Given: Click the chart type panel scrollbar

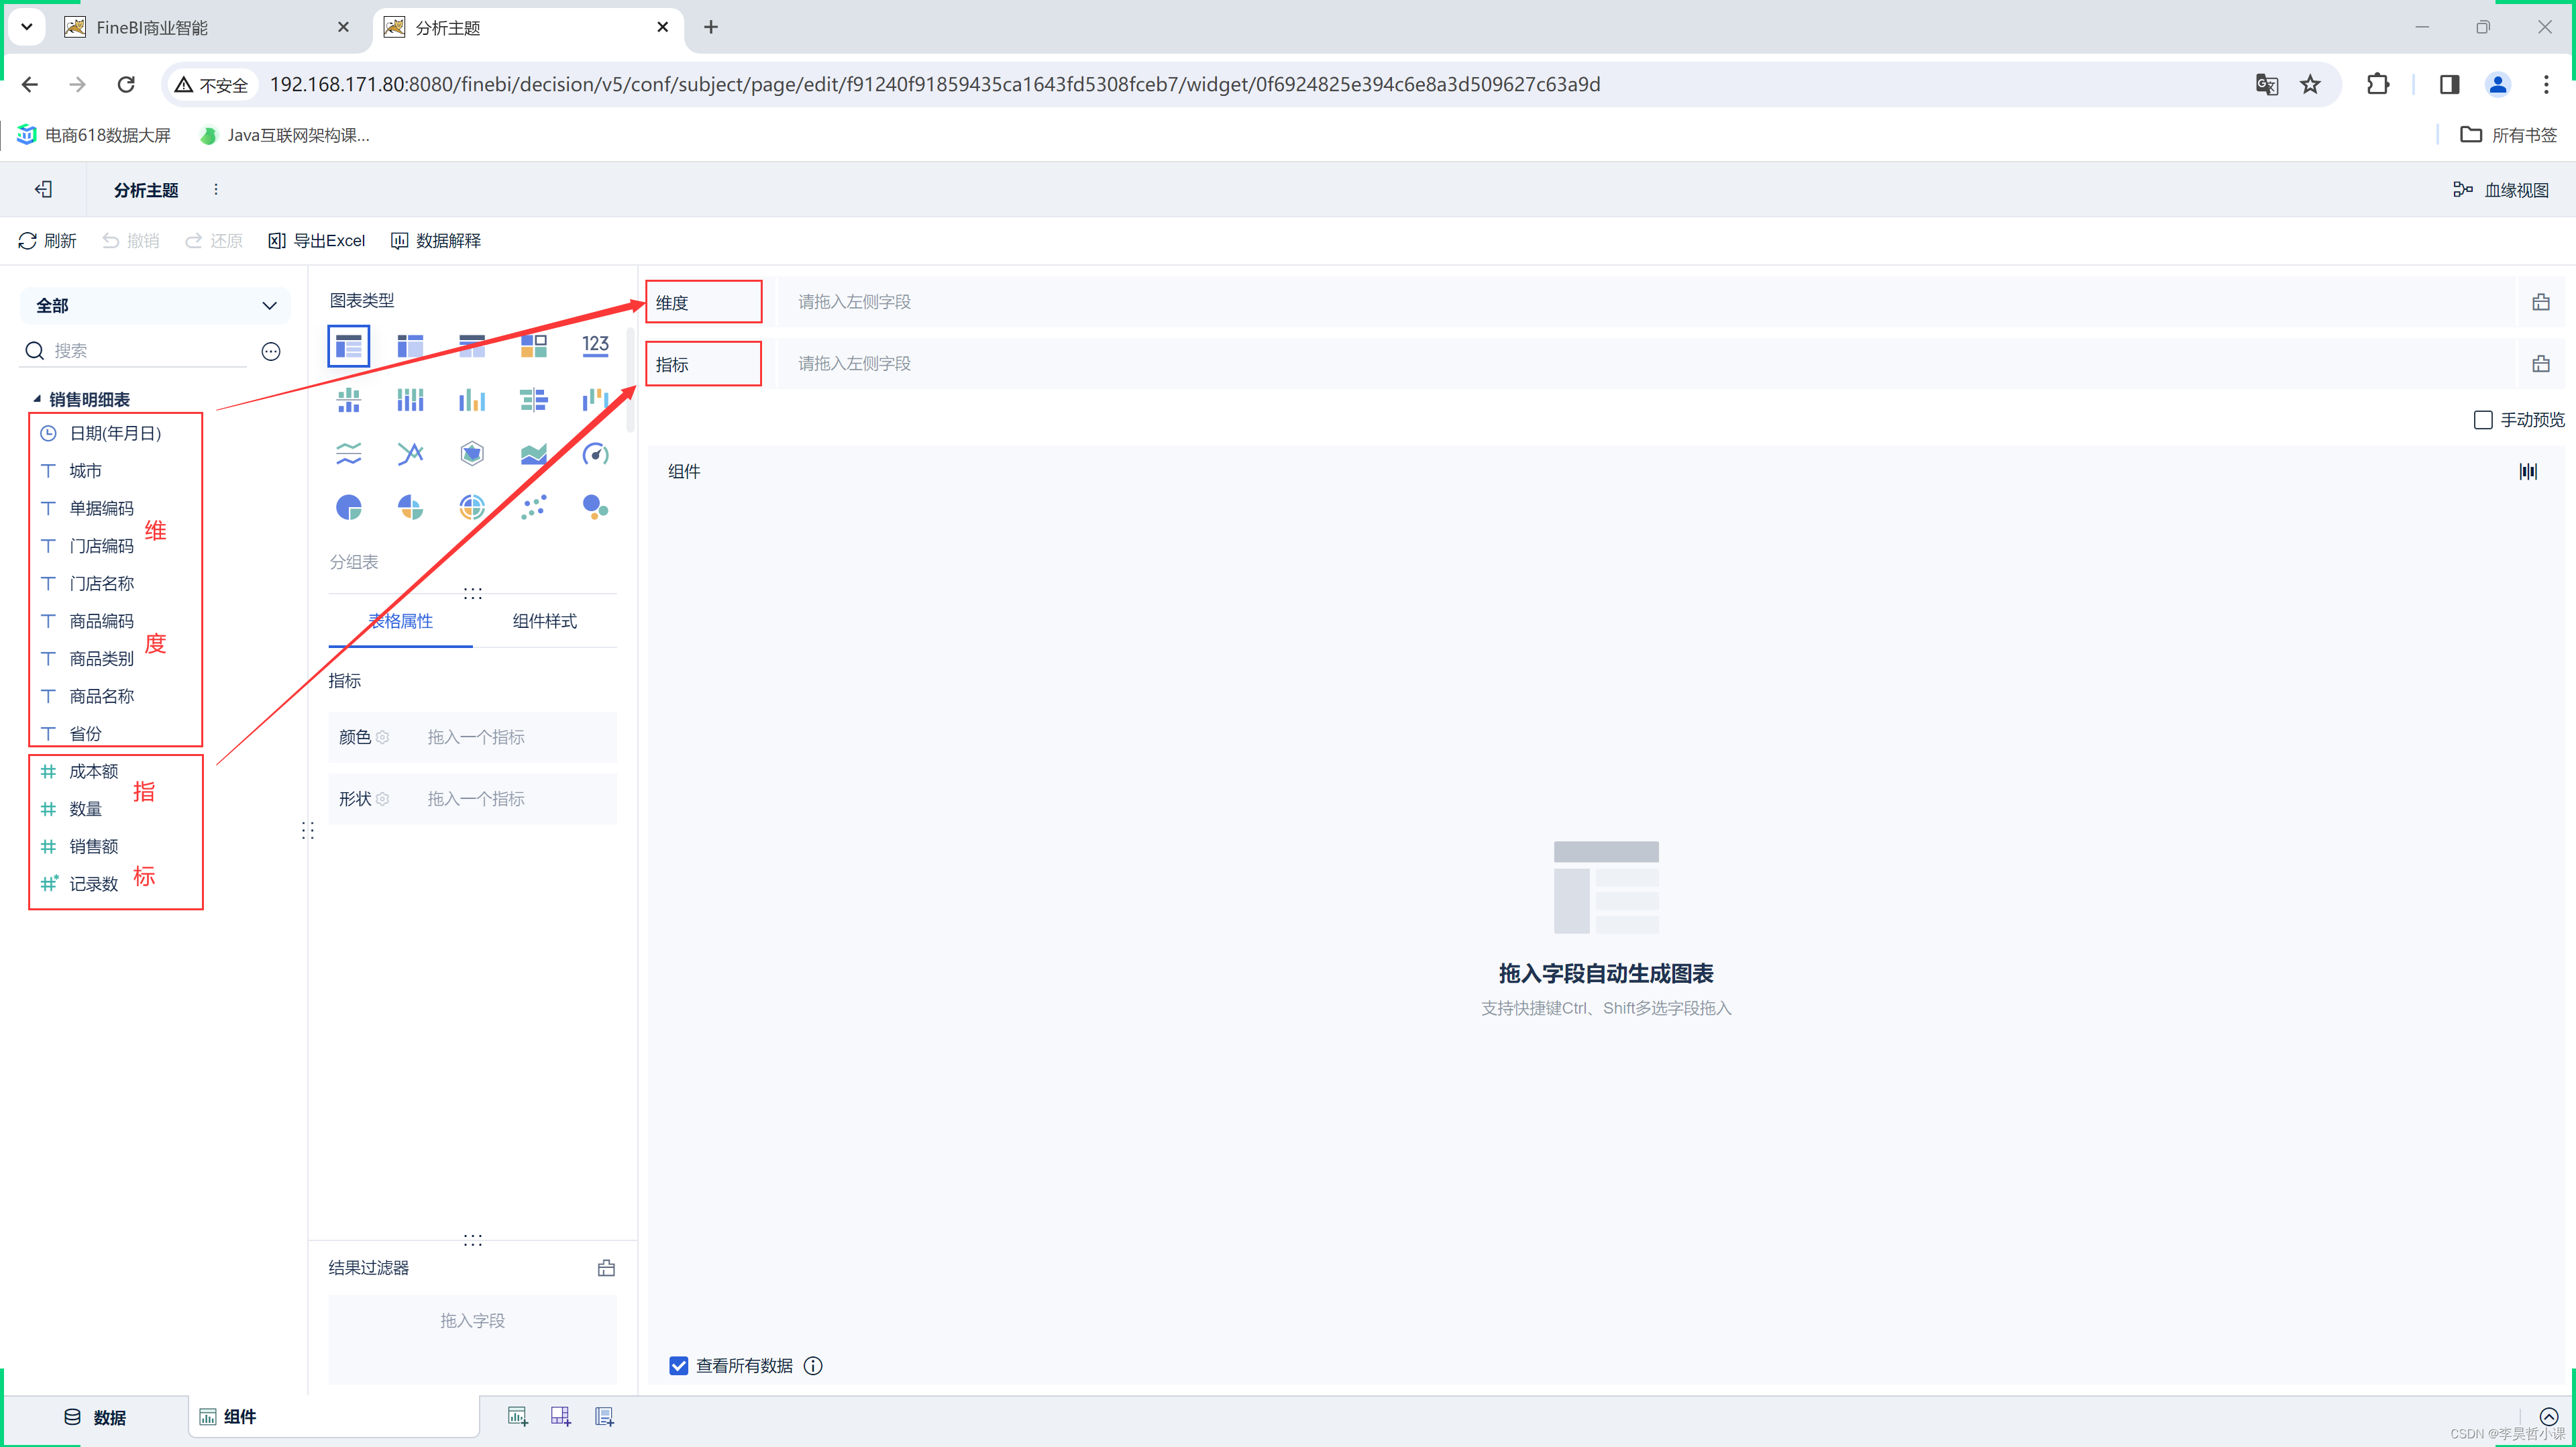Looking at the screenshot, I should pyautogui.click(x=630, y=380).
